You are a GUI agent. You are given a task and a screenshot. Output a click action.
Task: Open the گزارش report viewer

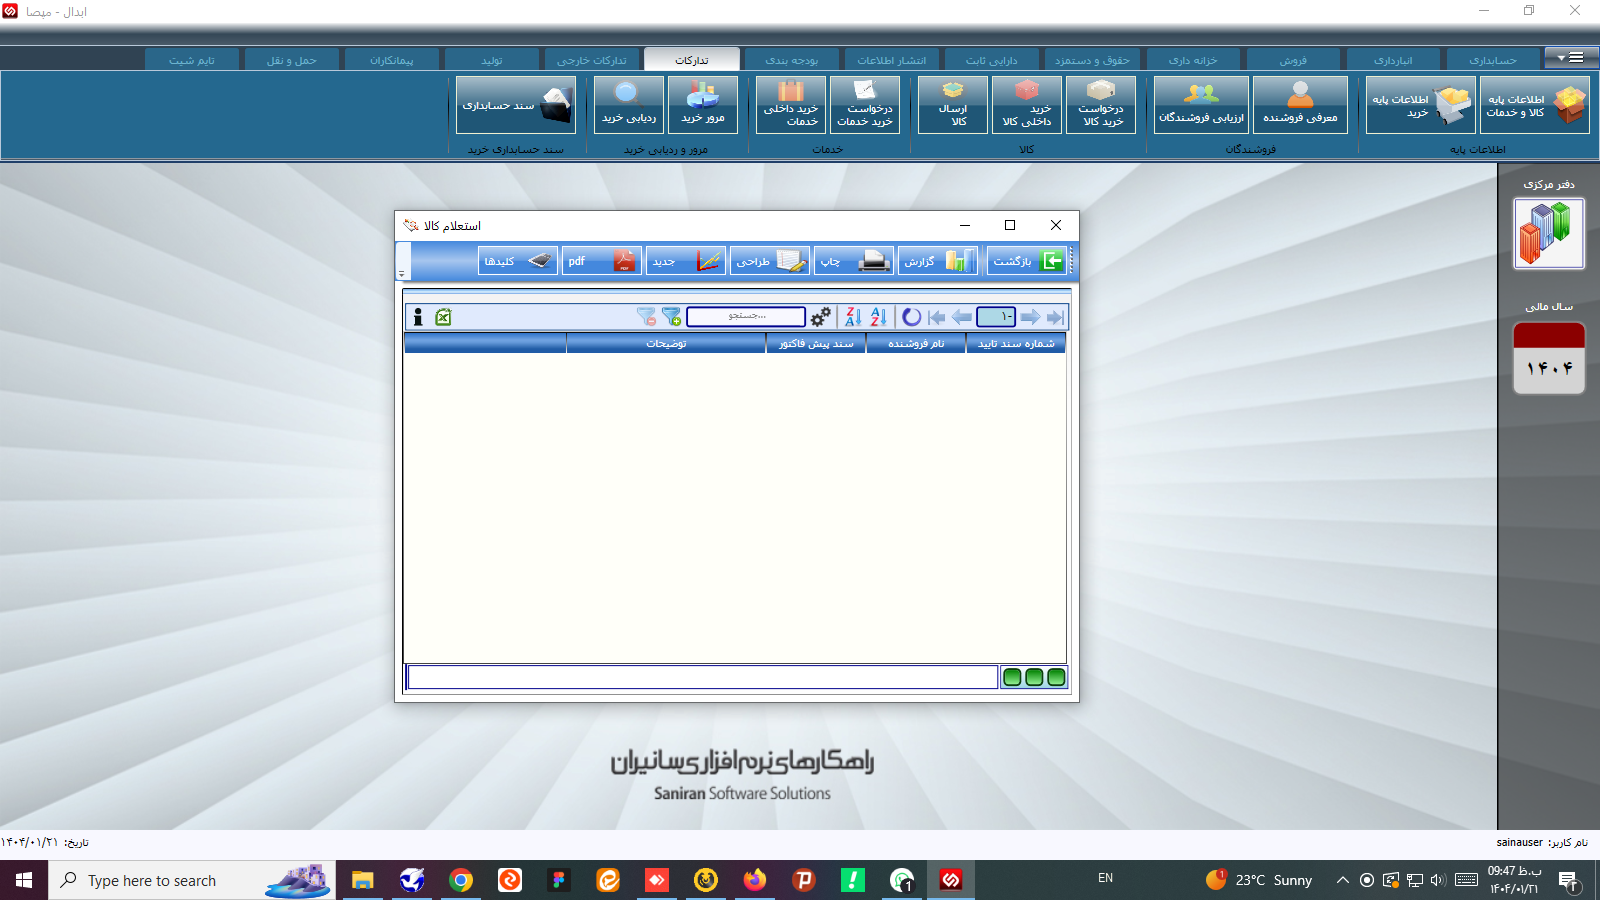[937, 260]
